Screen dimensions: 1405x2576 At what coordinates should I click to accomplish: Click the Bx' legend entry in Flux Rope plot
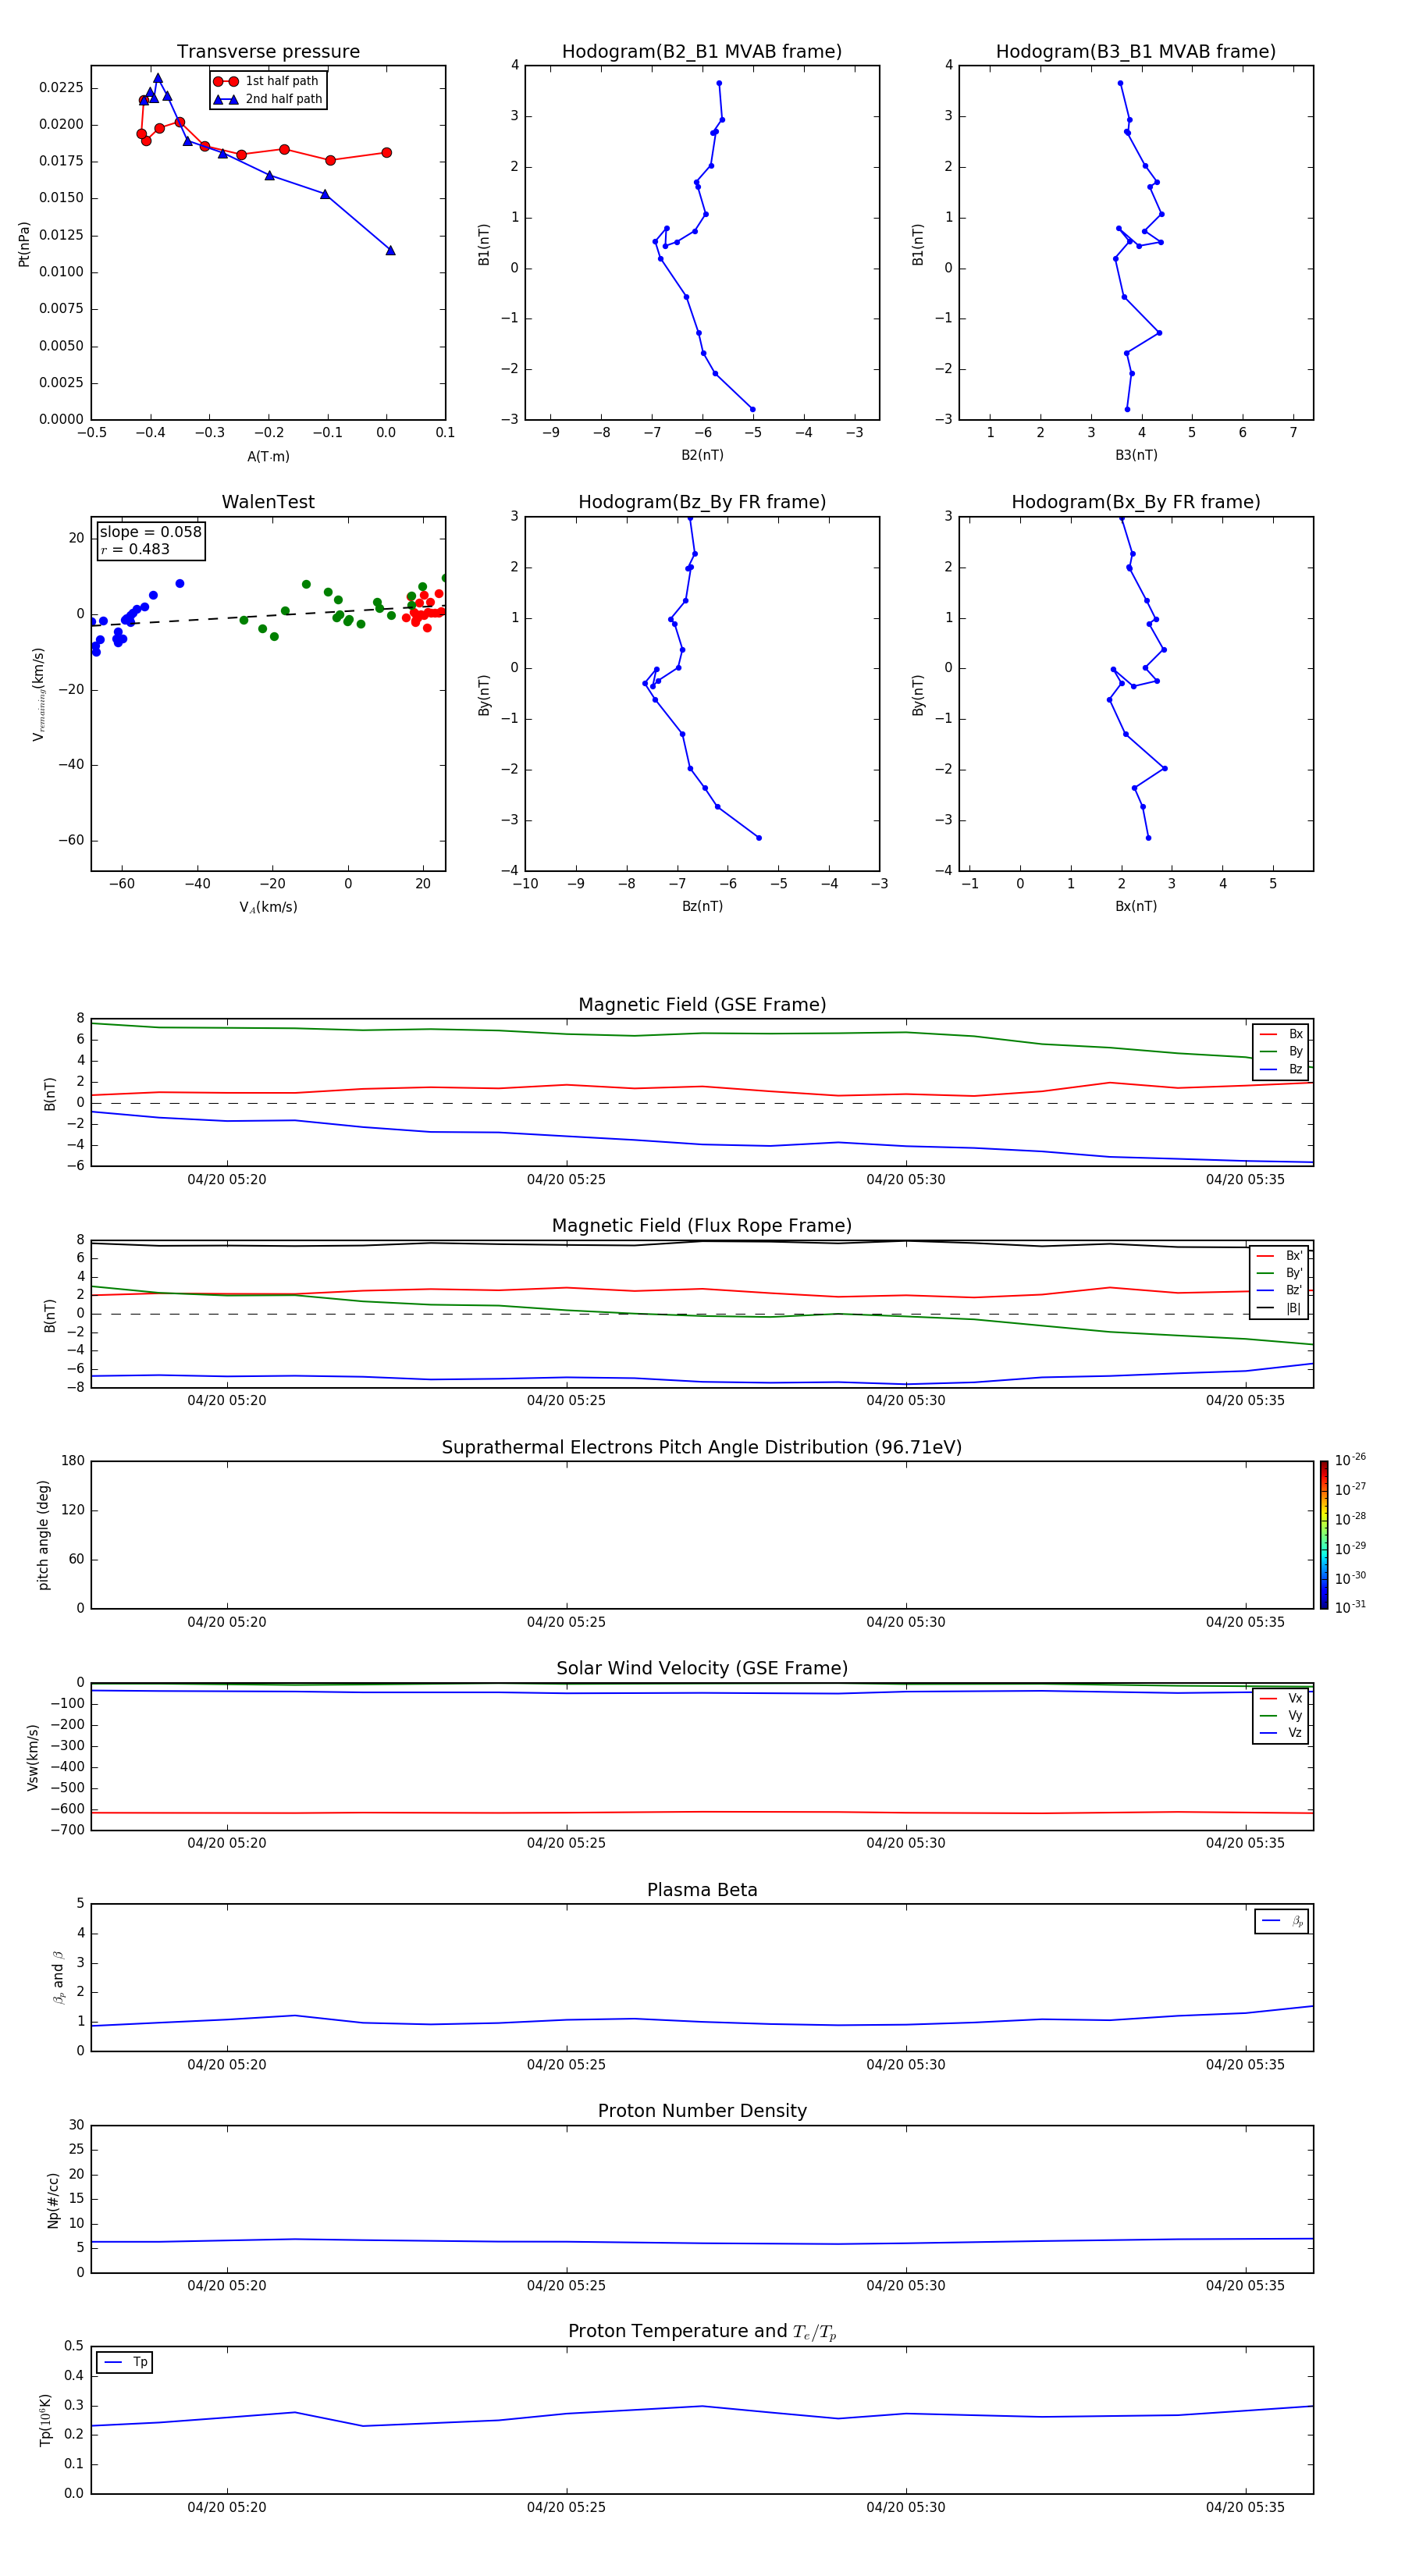point(1279,1256)
